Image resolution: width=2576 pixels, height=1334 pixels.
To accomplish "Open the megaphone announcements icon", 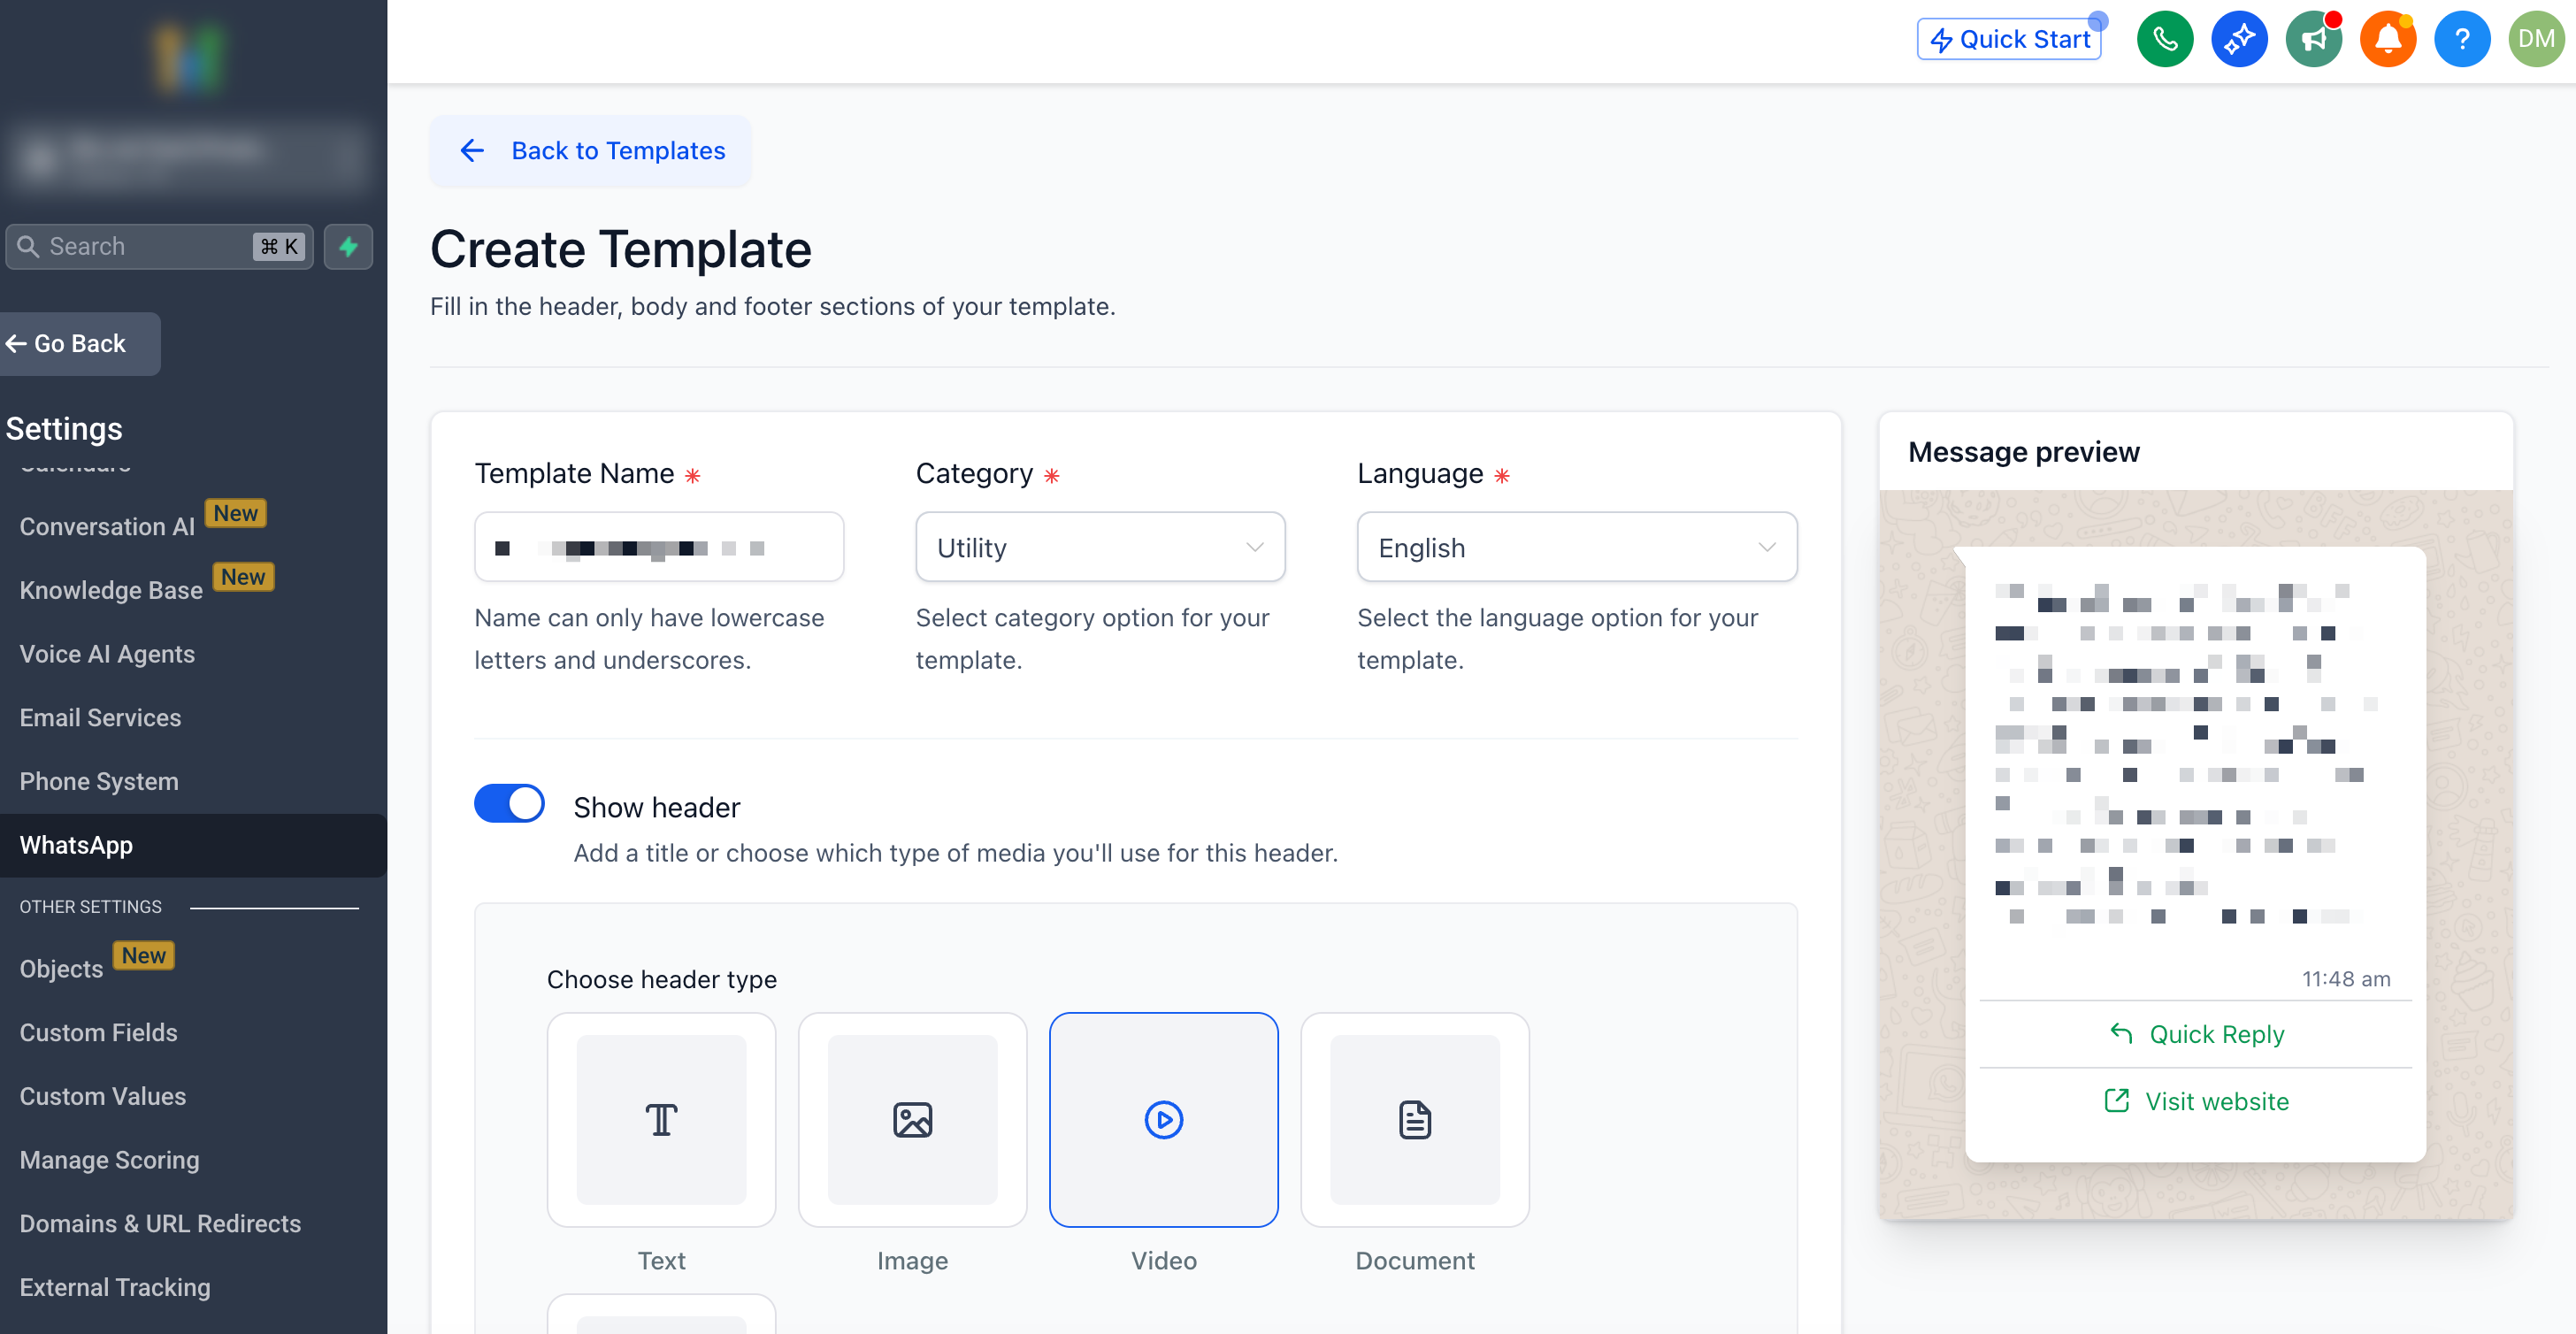I will click(2313, 39).
